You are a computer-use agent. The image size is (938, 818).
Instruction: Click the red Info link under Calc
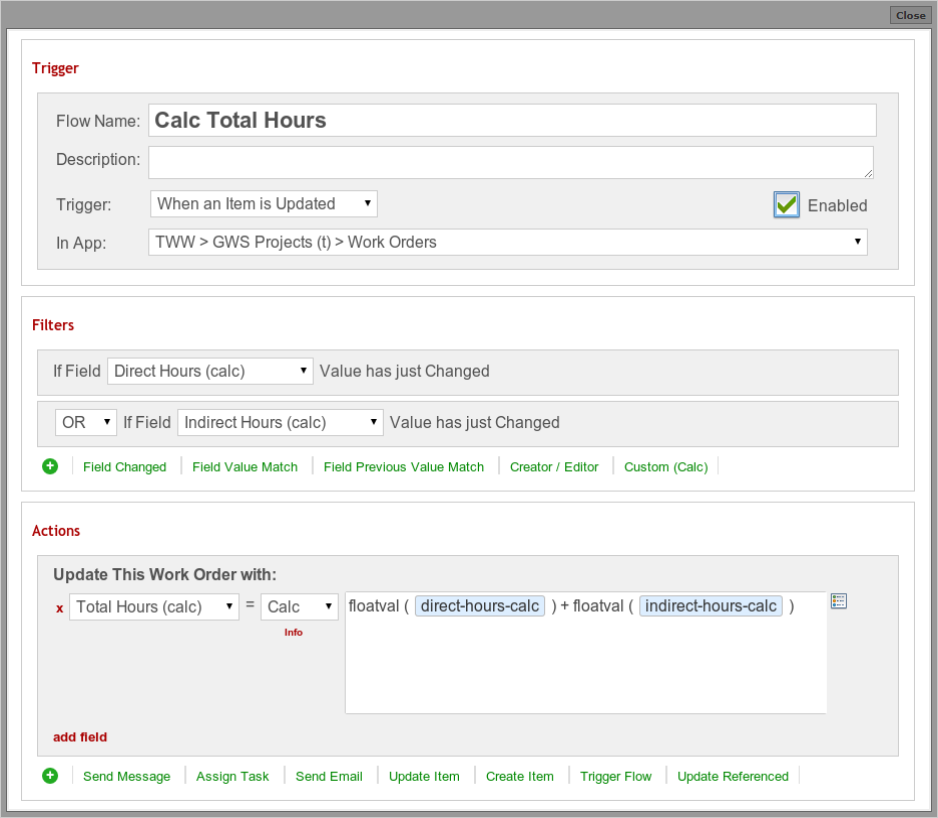(293, 632)
